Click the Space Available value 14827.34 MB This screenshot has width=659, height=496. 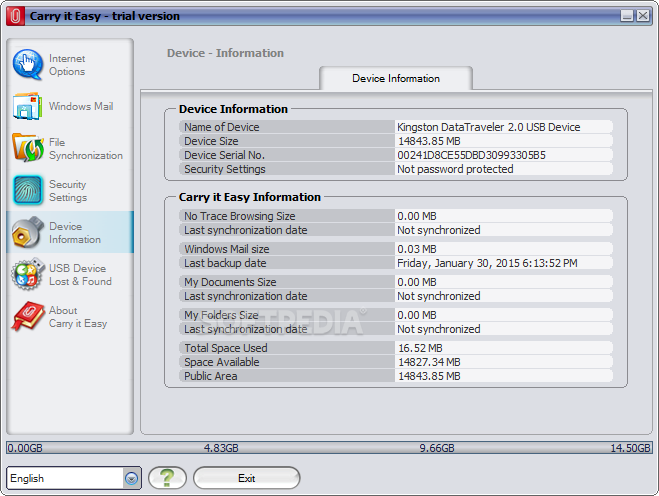pos(429,362)
